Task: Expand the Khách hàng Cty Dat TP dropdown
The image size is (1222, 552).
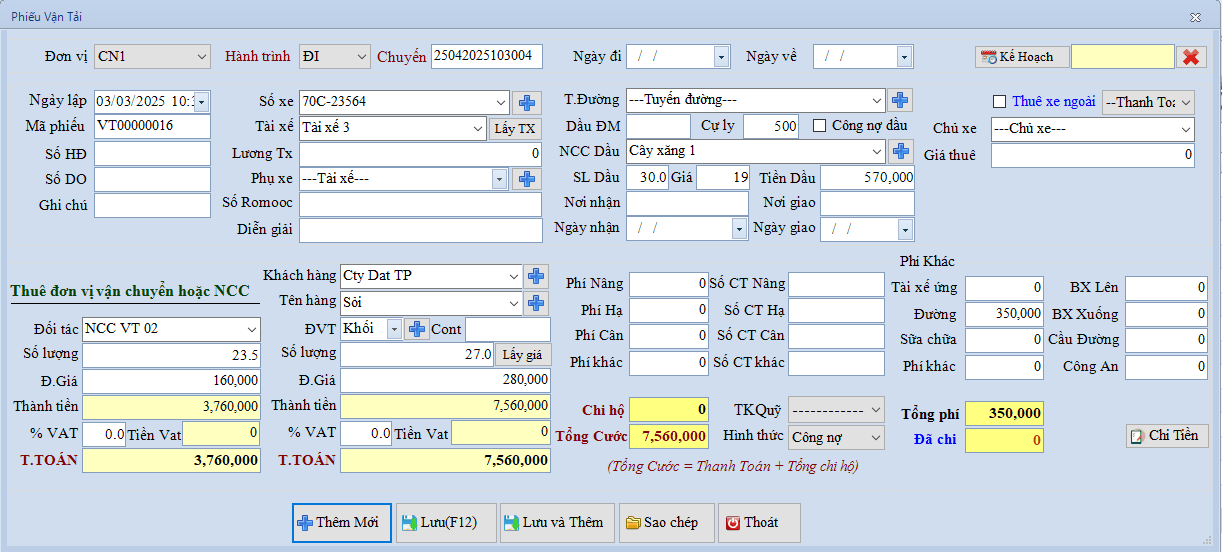Action: click(x=514, y=276)
